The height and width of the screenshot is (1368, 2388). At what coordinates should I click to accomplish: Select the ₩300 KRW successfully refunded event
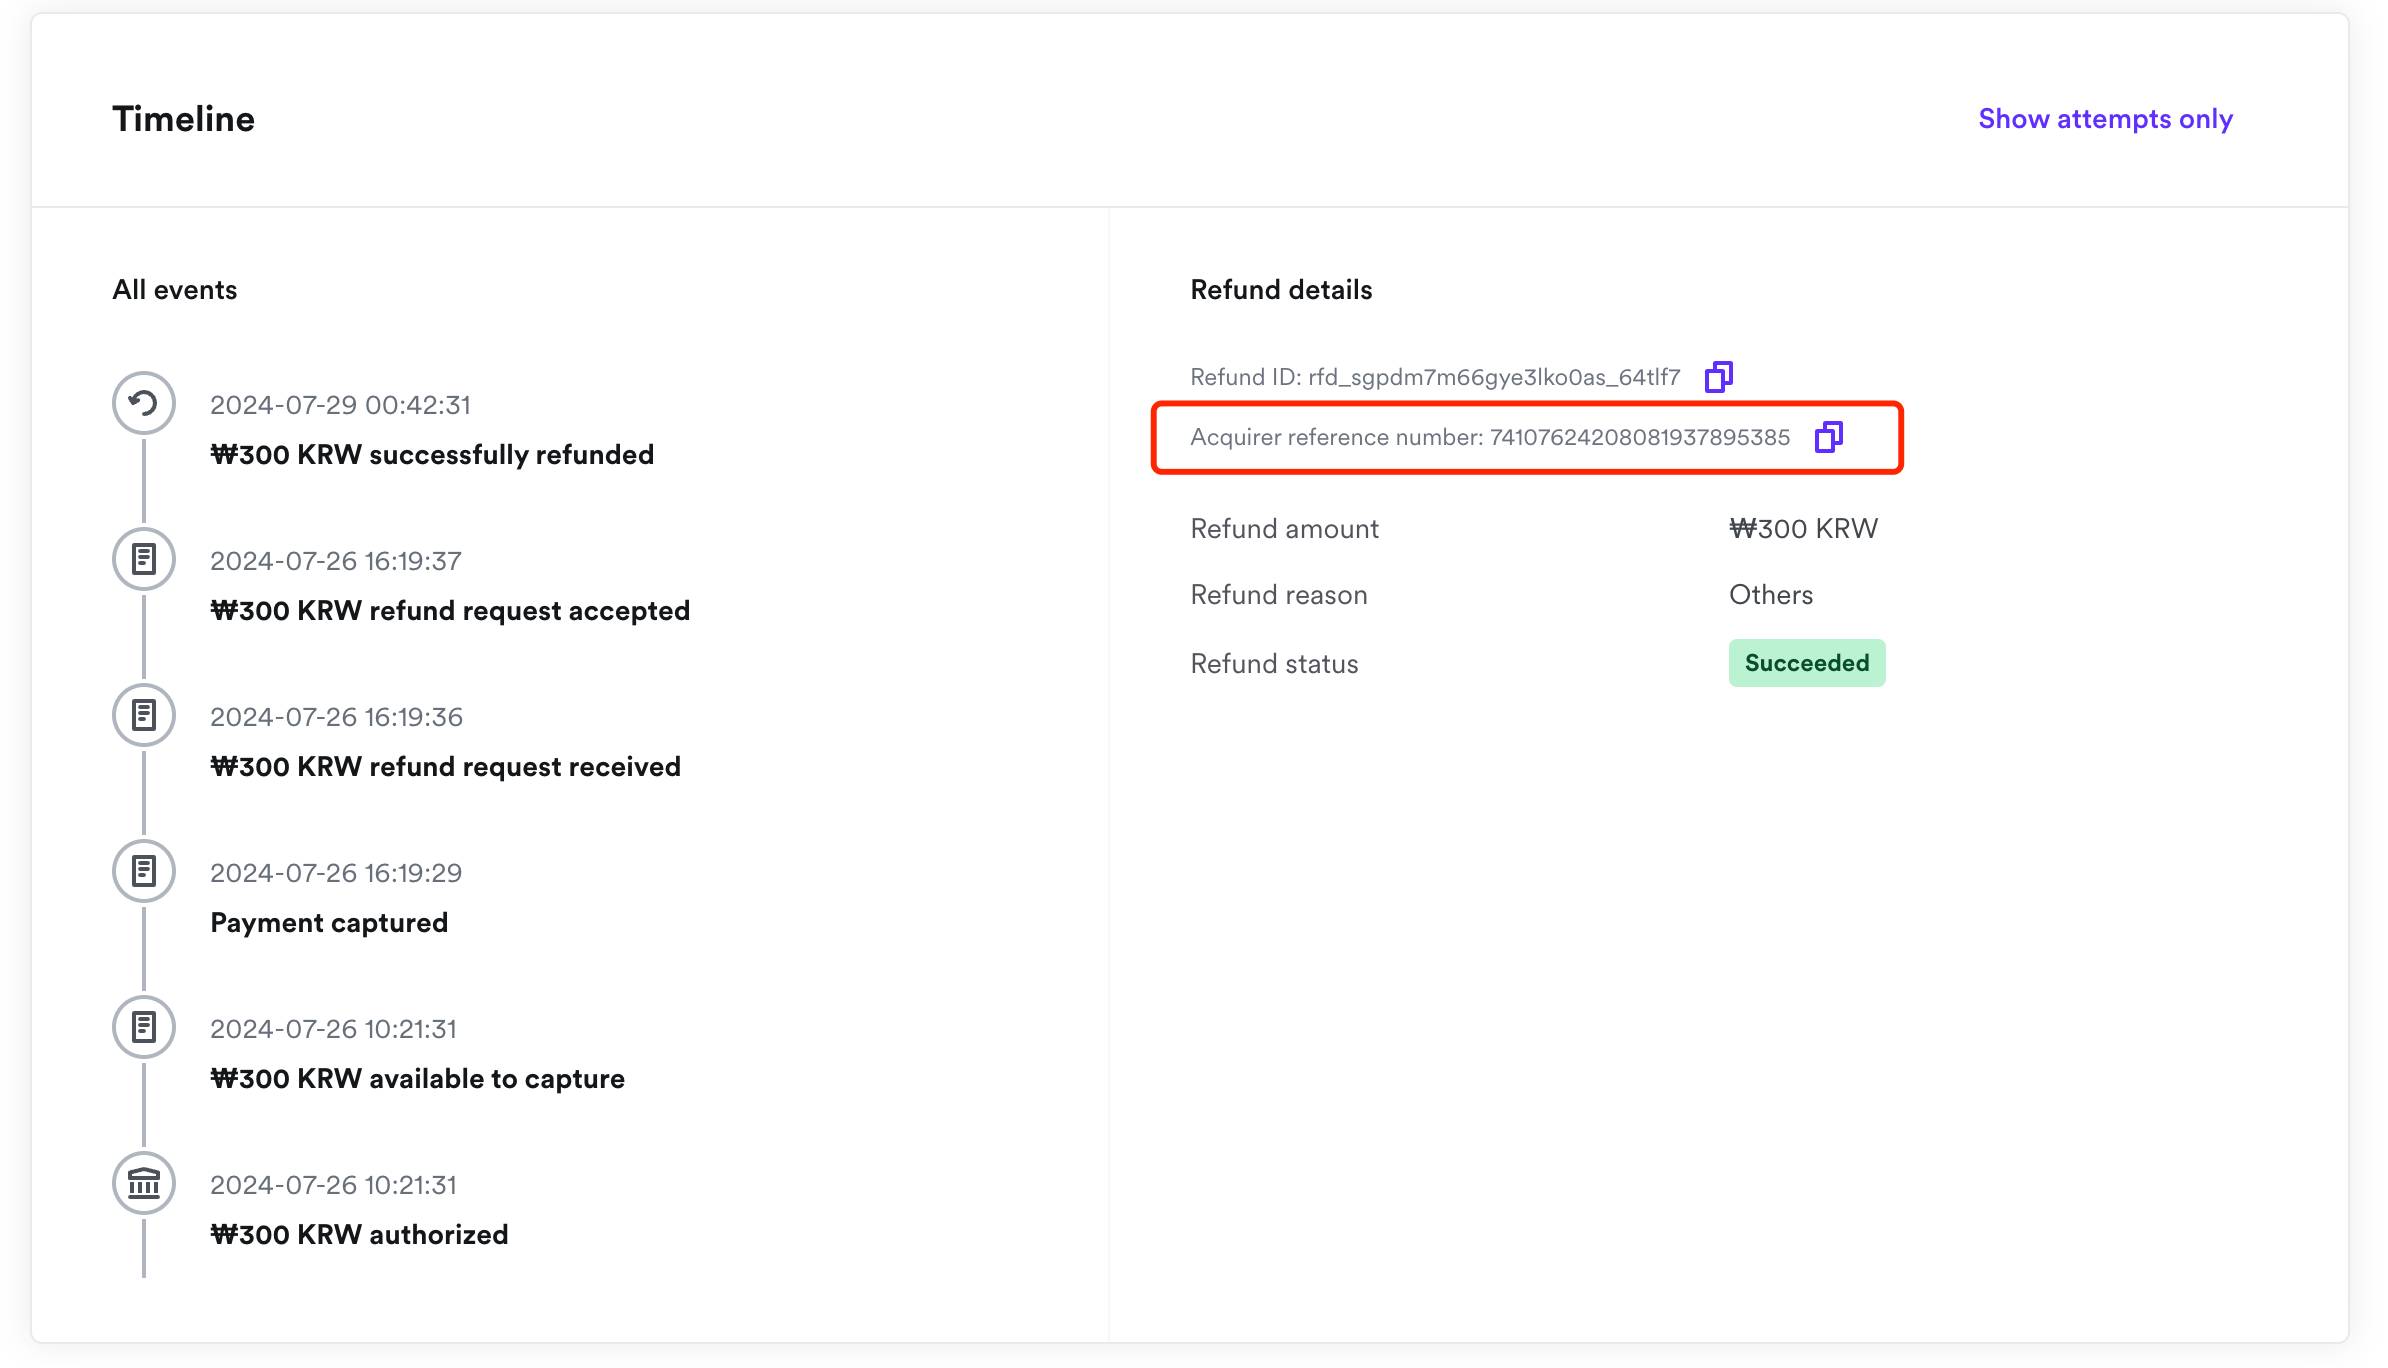tap(432, 454)
